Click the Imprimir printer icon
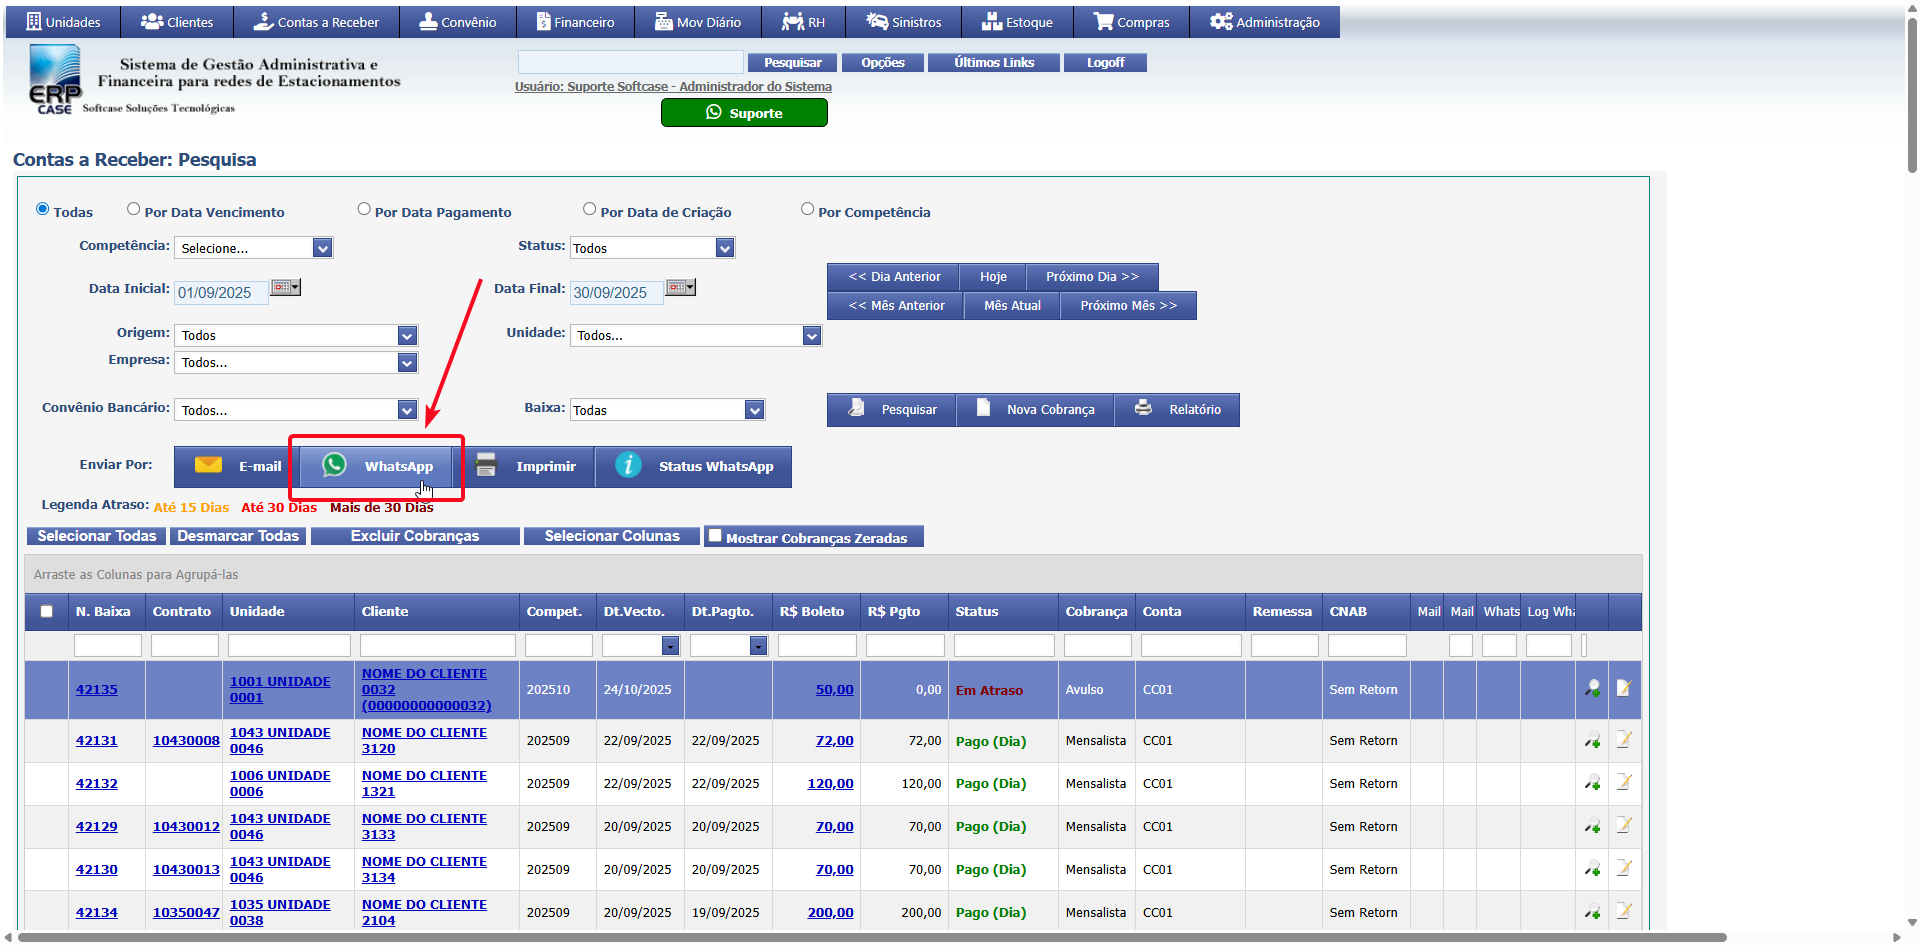 tap(486, 465)
